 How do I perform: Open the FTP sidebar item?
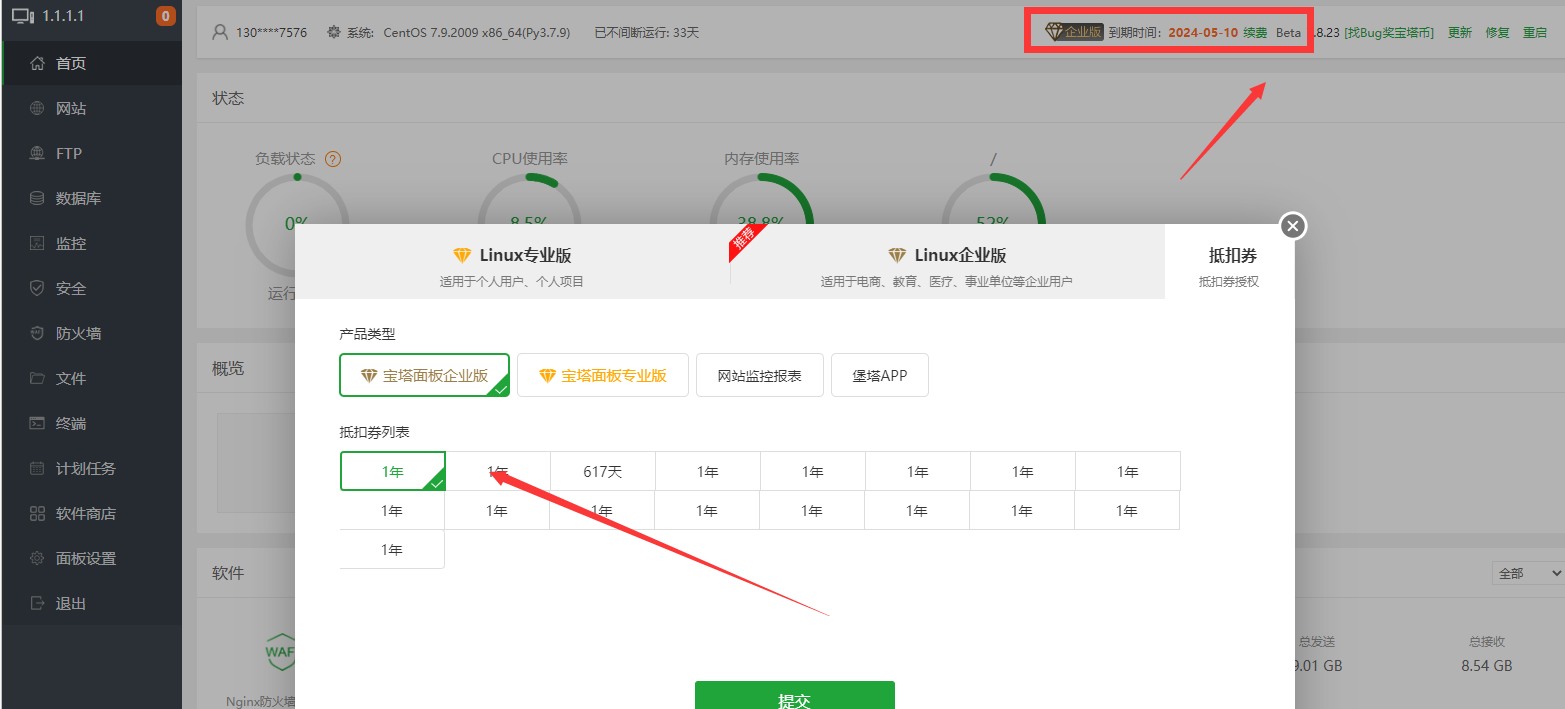[x=91, y=153]
